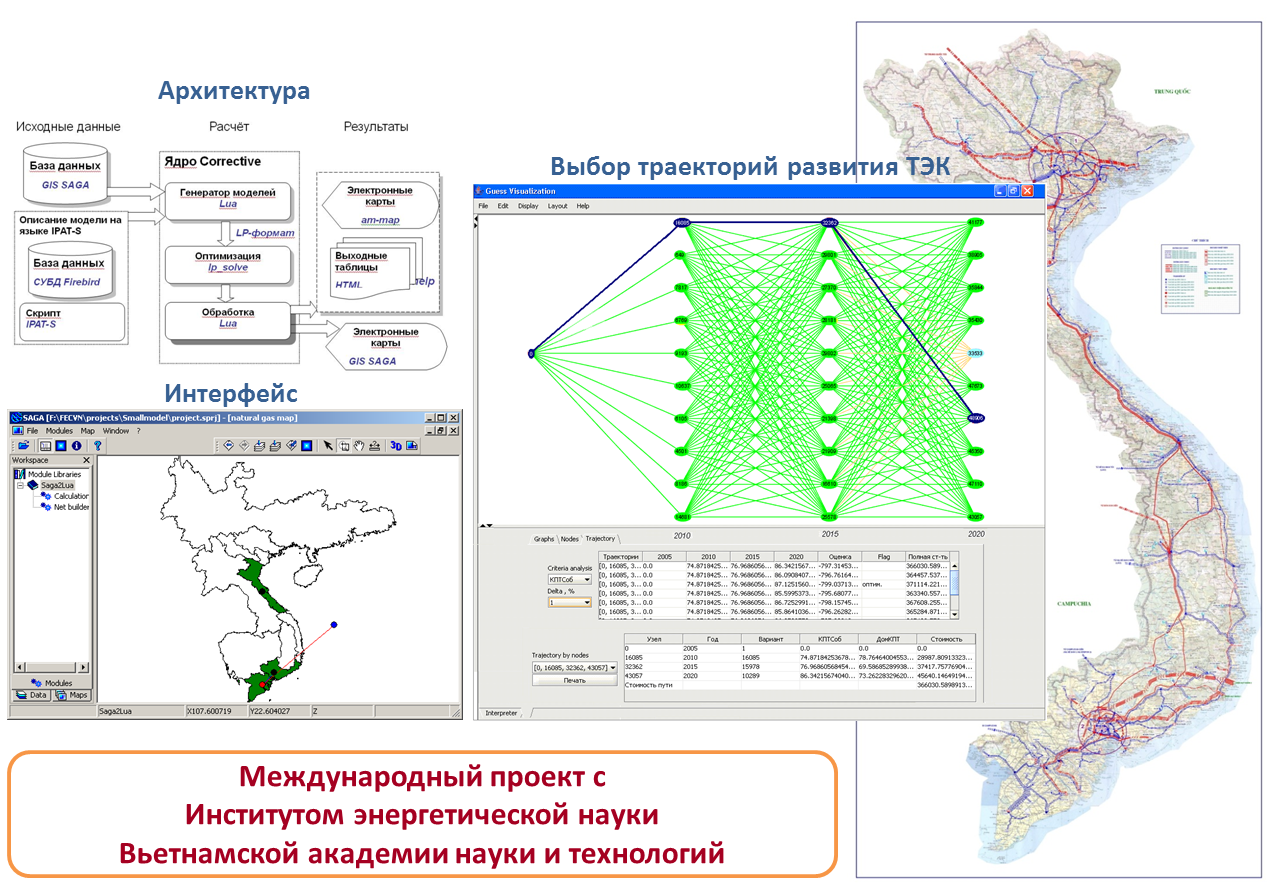The width and height of the screenshot is (1273, 886).
Task: Expand the Trajectory by nodes combo box
Action: tap(613, 667)
